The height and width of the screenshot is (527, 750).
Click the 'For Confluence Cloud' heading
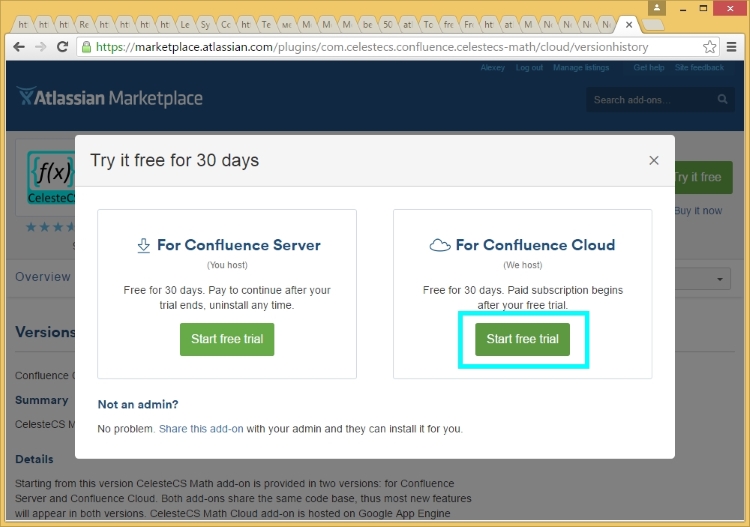click(535, 245)
